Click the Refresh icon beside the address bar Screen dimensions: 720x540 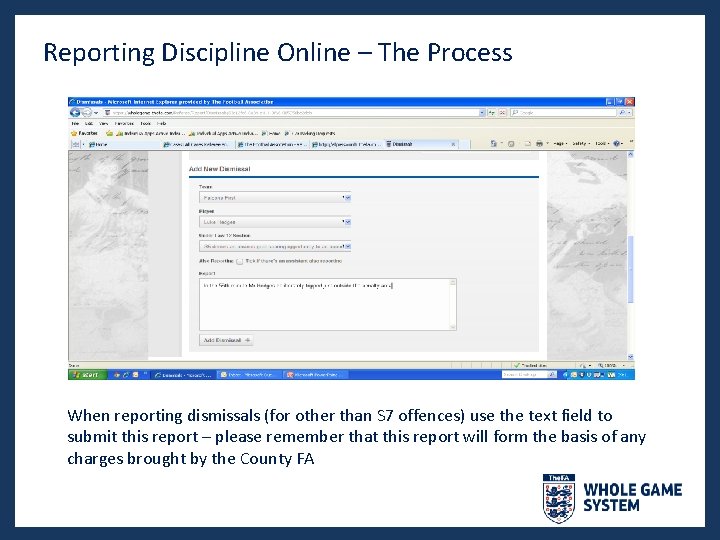pyautogui.click(x=492, y=112)
